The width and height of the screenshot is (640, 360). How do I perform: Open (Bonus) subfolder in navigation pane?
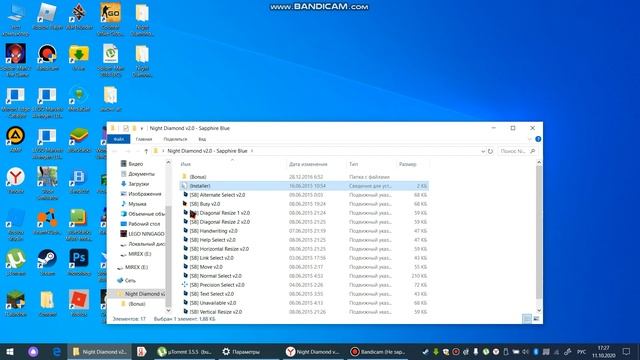coord(137,304)
